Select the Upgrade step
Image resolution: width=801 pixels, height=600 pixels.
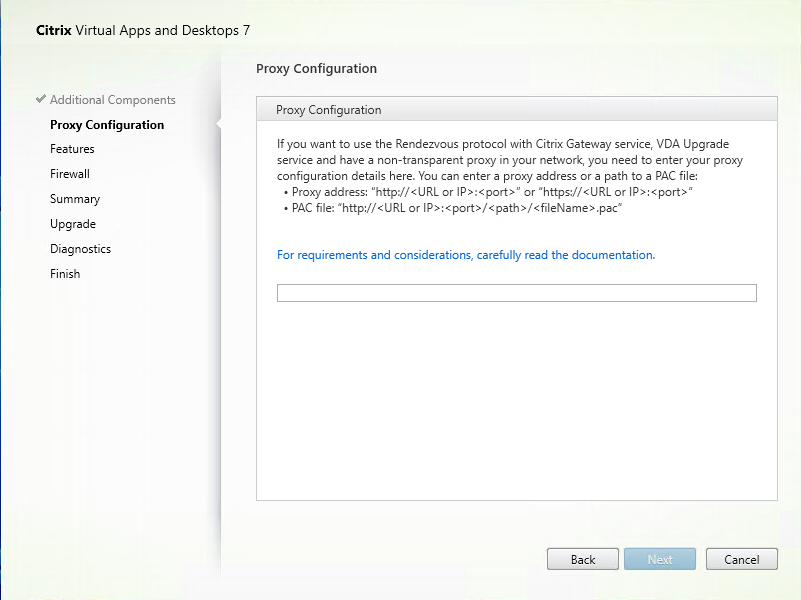73,224
